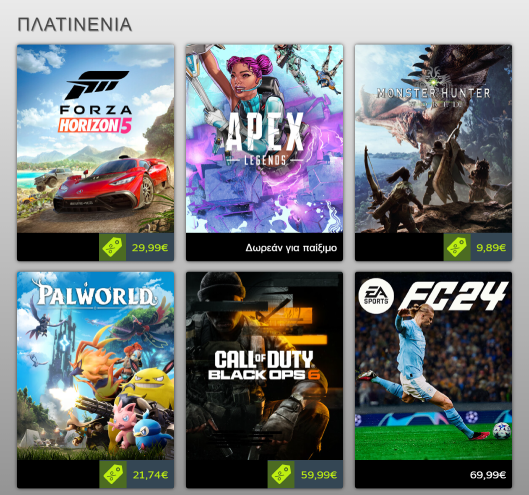529x495 pixels.
Task: Open the Monster Hunter World cover art
Action: pos(433,139)
